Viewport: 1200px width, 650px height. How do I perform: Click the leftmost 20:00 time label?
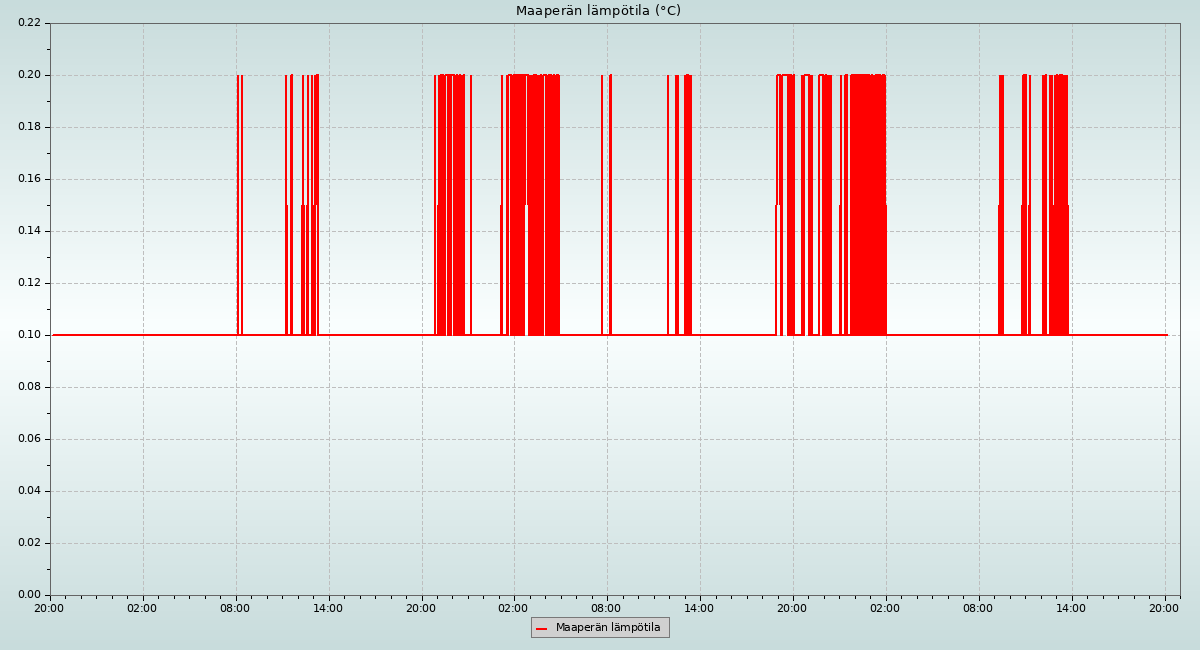point(49,608)
